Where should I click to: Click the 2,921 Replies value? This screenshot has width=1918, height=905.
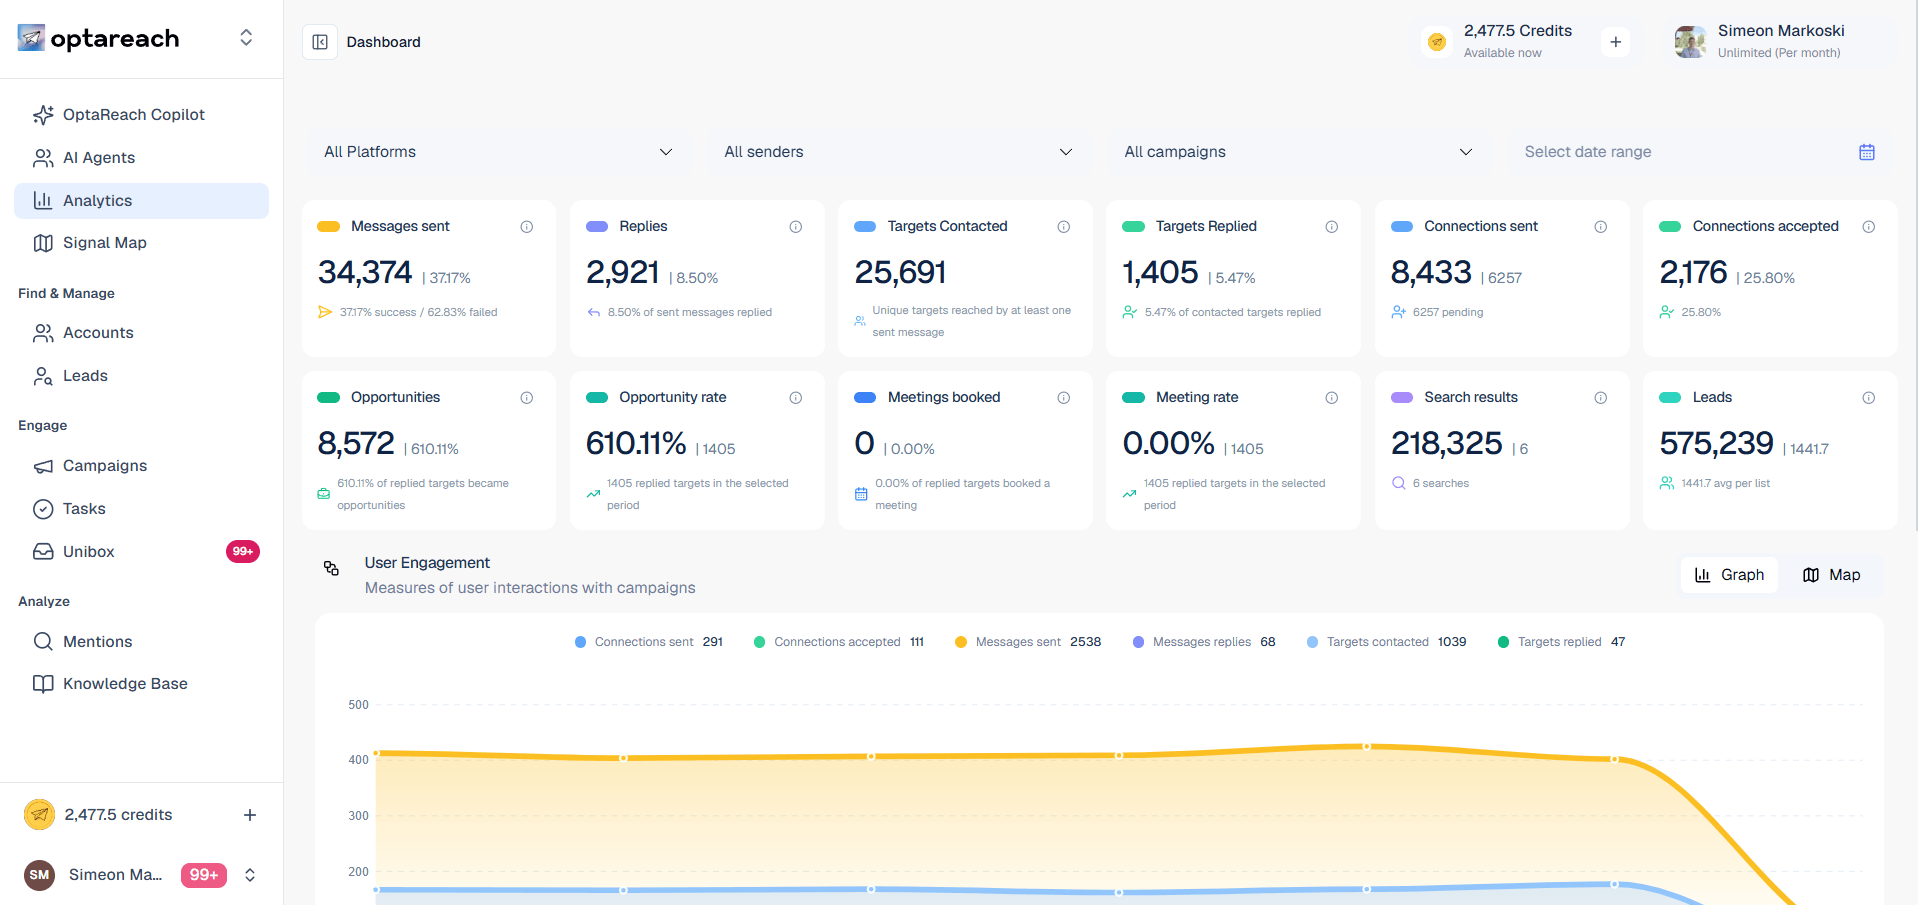coord(622,272)
